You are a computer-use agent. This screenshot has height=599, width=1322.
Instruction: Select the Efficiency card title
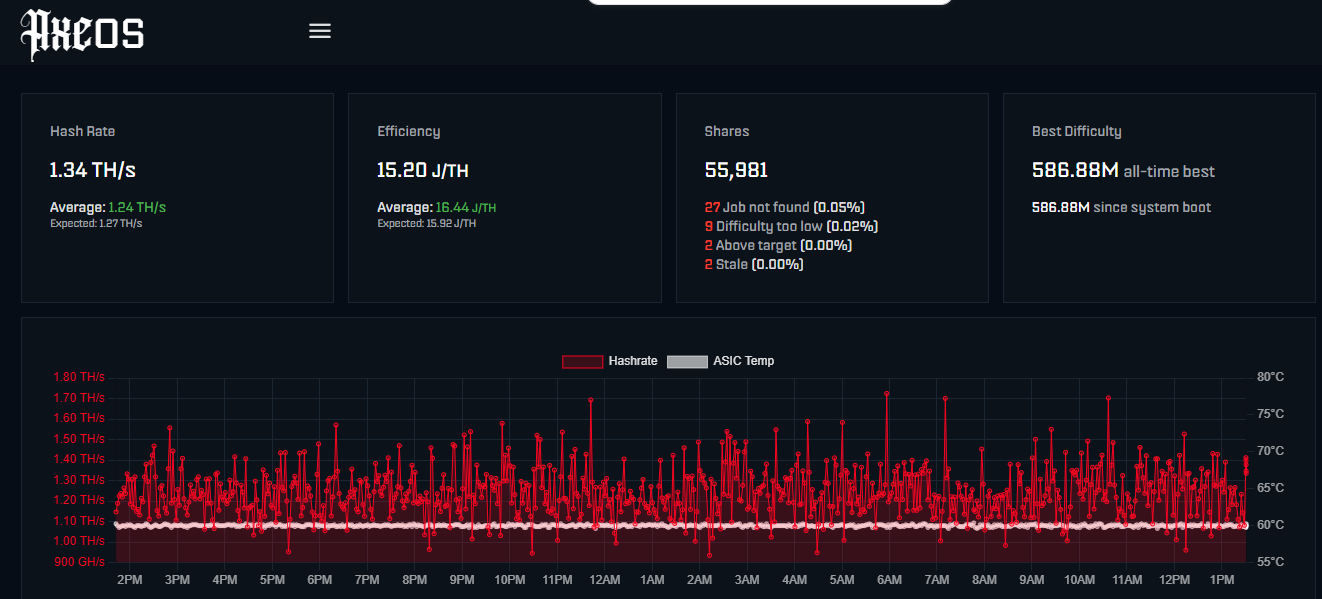pos(408,131)
